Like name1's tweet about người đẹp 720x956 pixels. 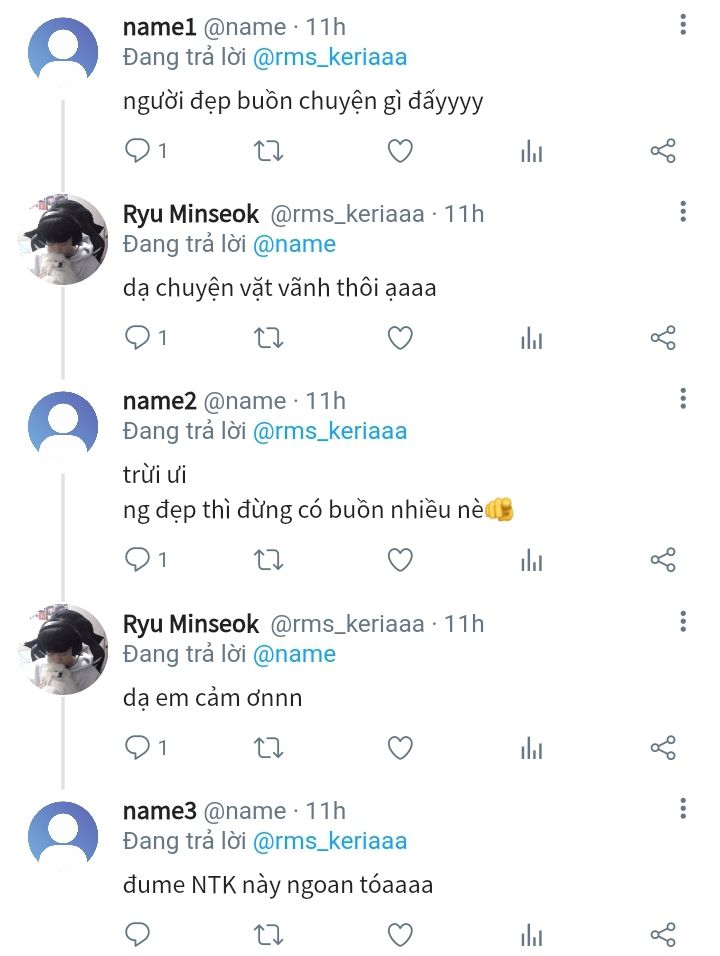(400, 151)
